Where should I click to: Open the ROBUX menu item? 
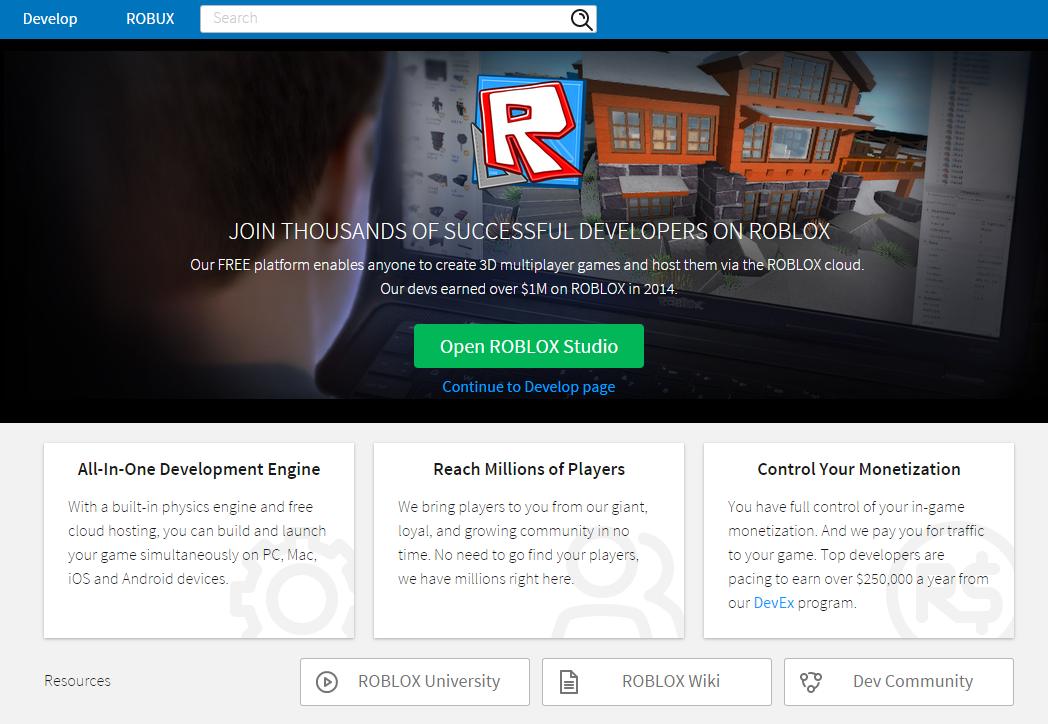(150, 19)
